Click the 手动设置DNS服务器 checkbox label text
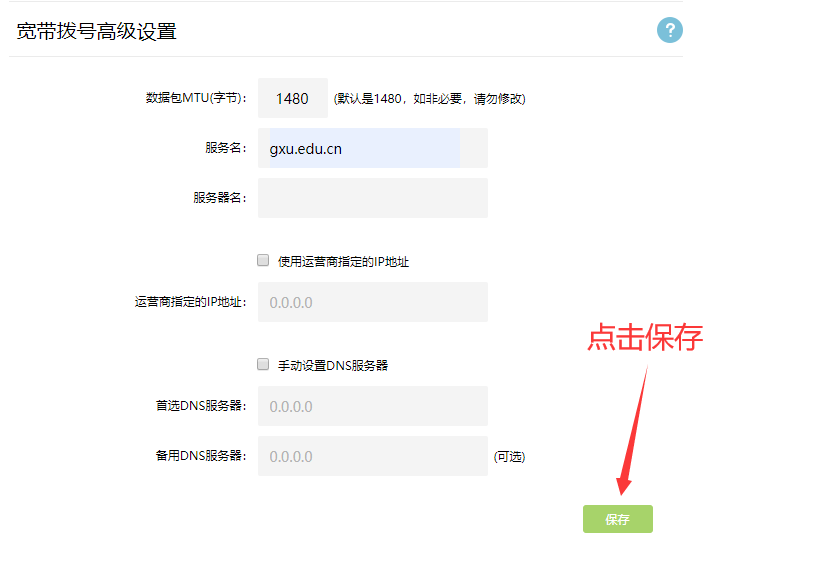820x572 pixels. (x=332, y=366)
